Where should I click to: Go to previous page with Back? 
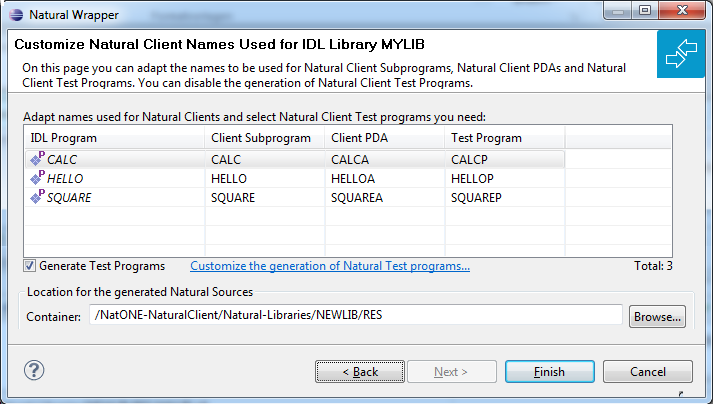tap(360, 371)
